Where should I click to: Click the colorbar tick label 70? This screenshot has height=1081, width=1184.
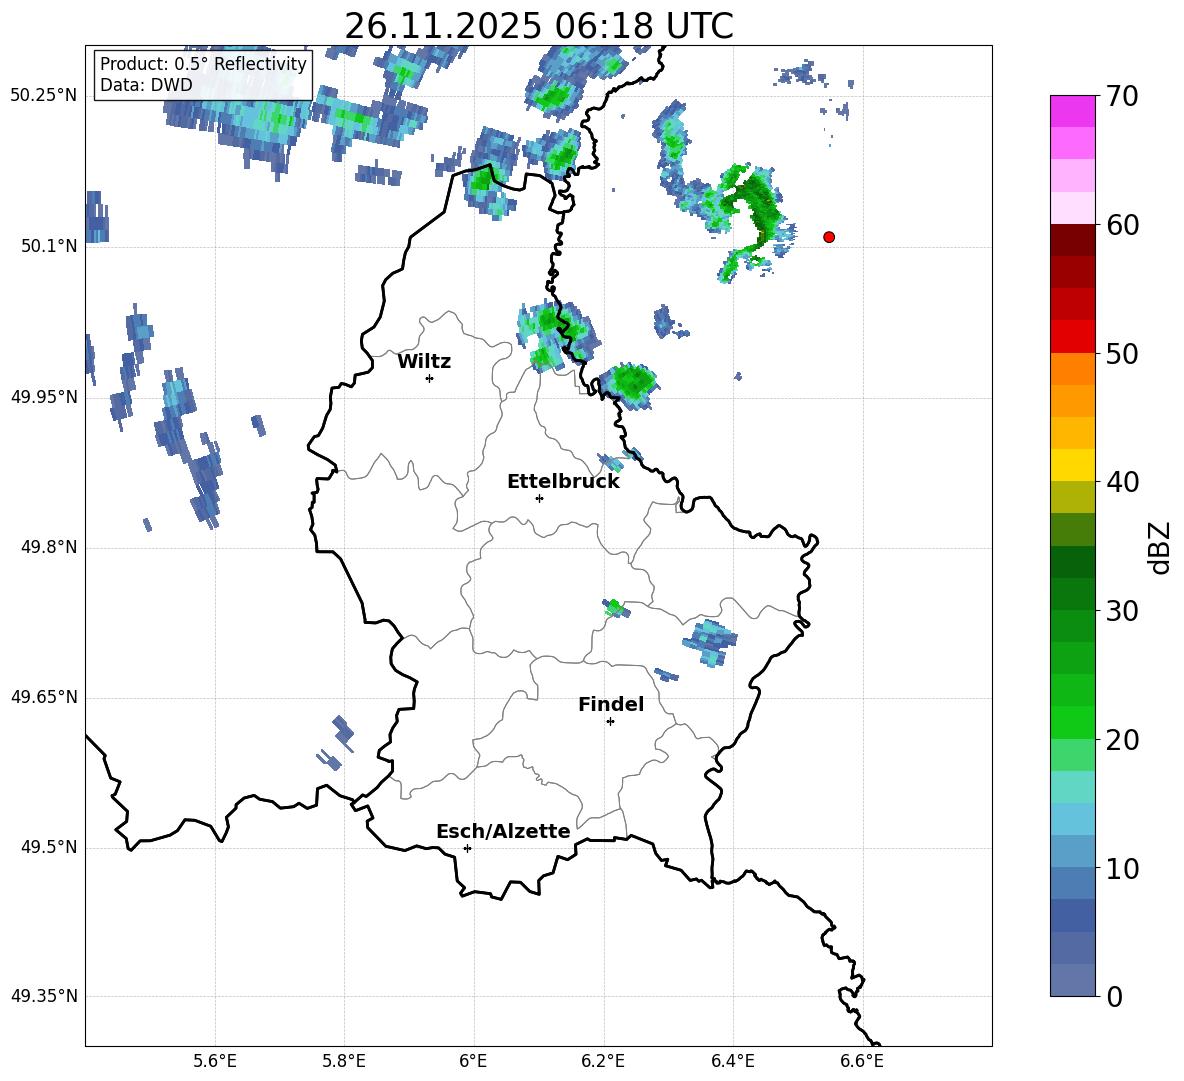[x=1122, y=96]
